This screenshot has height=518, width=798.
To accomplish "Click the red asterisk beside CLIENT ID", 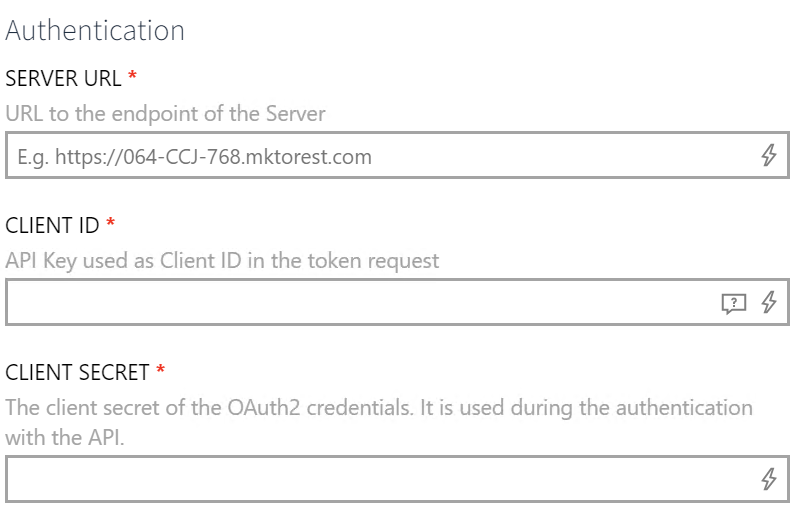I will (x=111, y=225).
